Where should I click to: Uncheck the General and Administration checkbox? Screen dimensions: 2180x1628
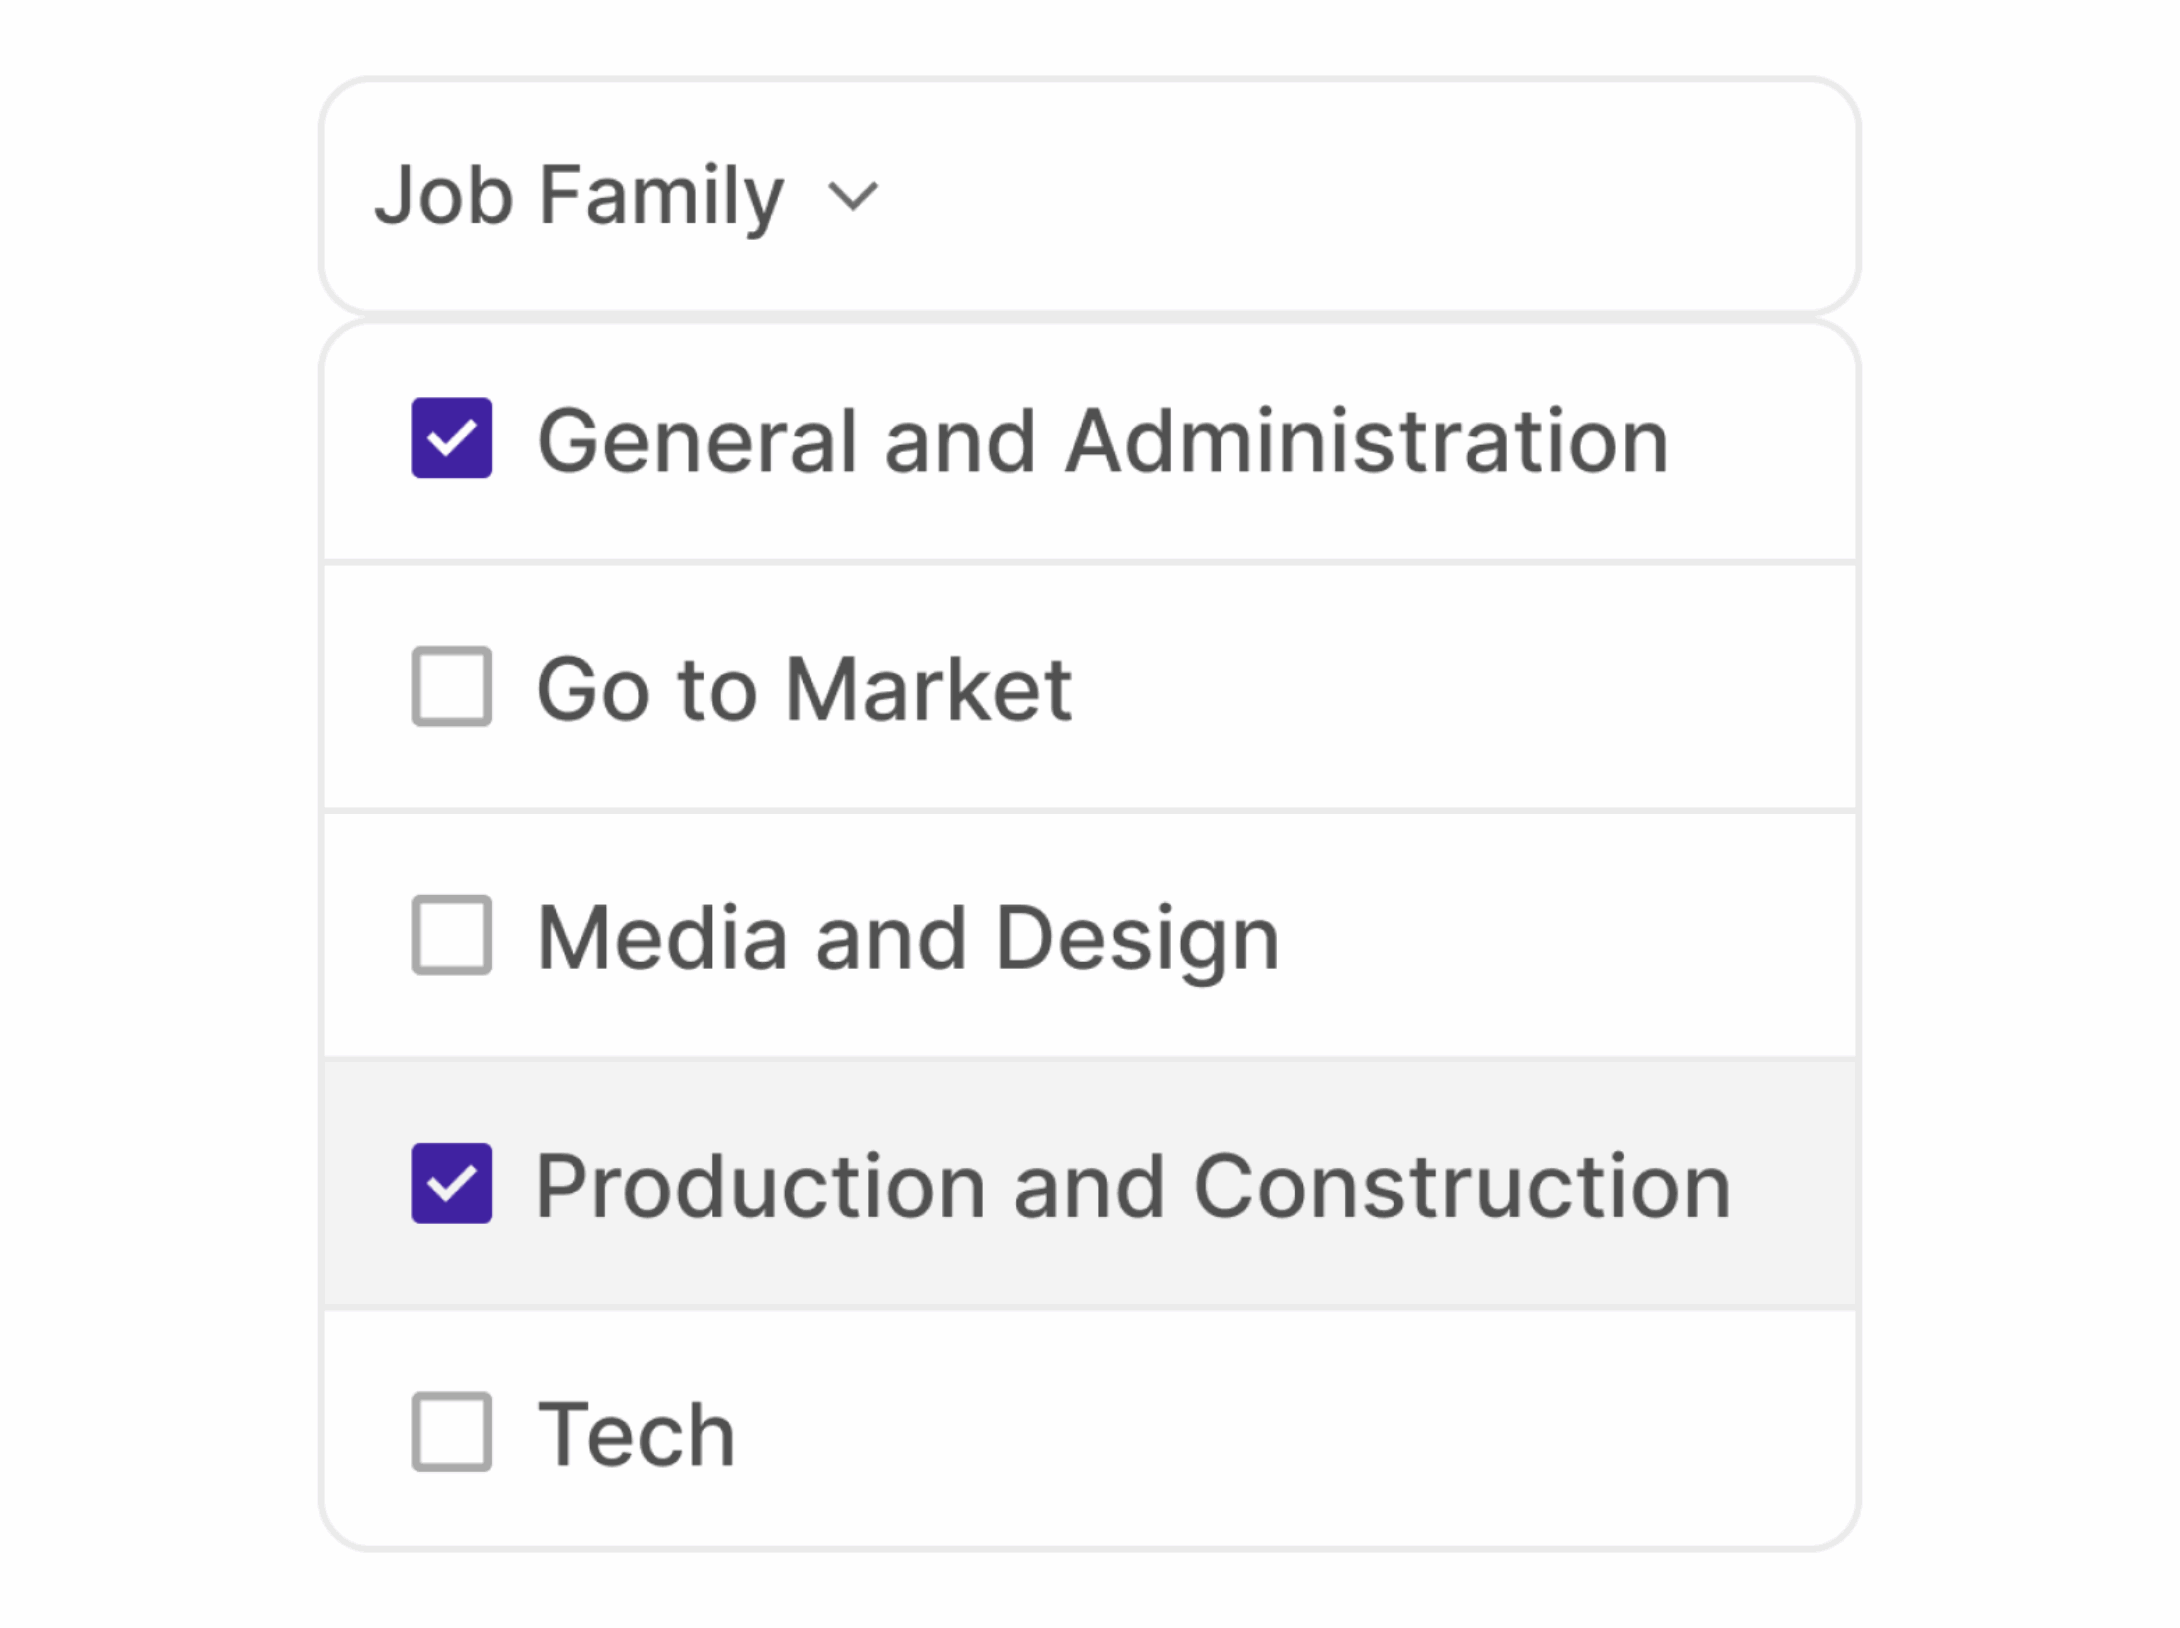451,438
